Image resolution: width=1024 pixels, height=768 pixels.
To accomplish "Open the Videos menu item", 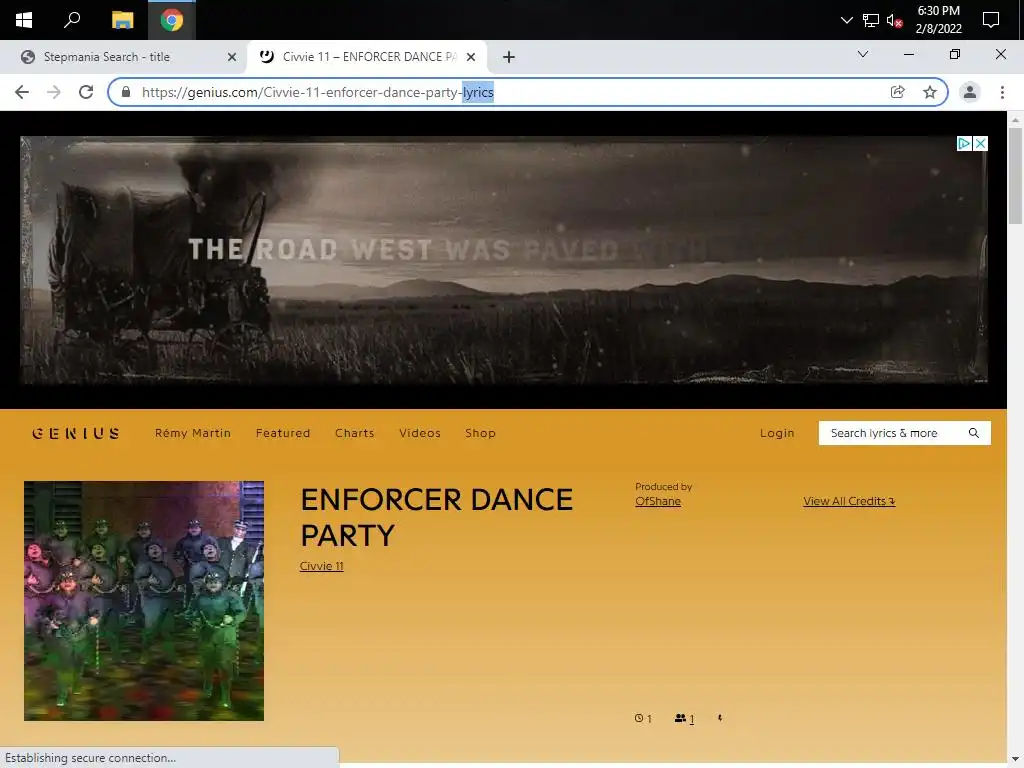I will click(420, 433).
